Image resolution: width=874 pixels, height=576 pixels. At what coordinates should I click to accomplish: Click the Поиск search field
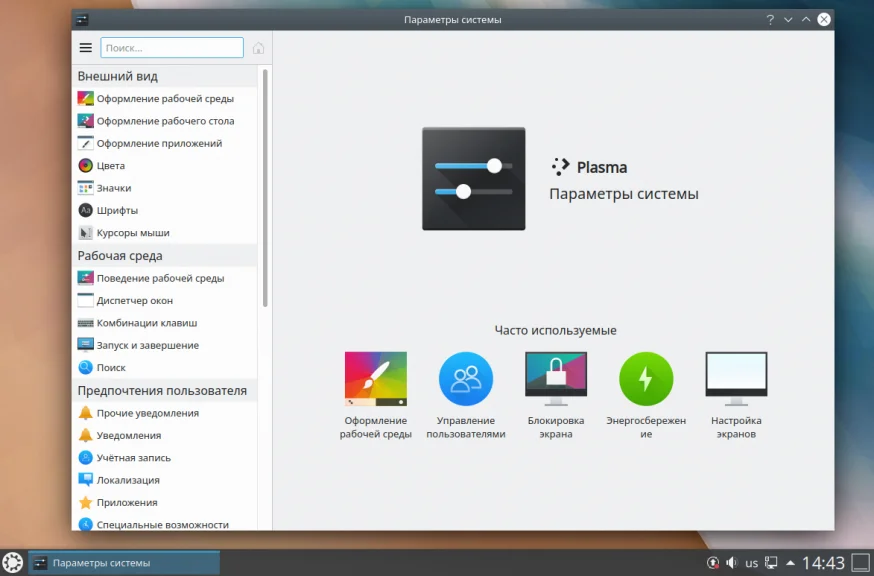(172, 48)
